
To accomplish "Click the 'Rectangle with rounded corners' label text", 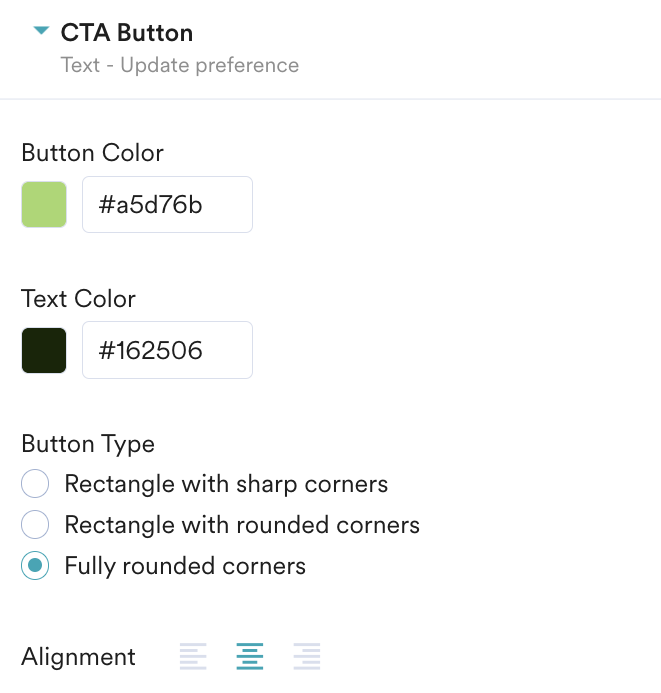I will (x=242, y=525).
